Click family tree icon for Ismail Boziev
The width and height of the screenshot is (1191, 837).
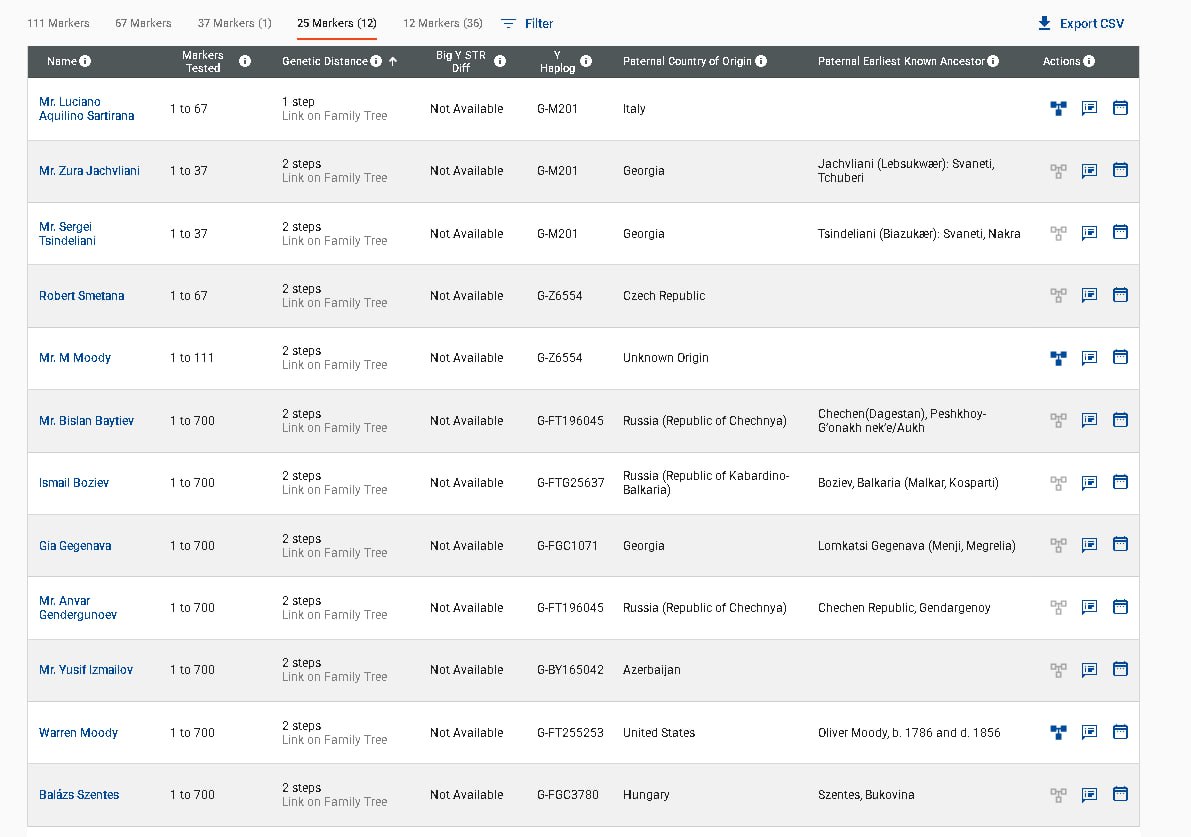pos(1058,483)
